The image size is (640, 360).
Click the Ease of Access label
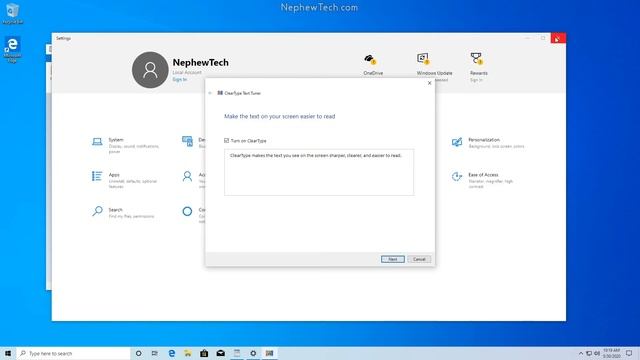point(483,175)
